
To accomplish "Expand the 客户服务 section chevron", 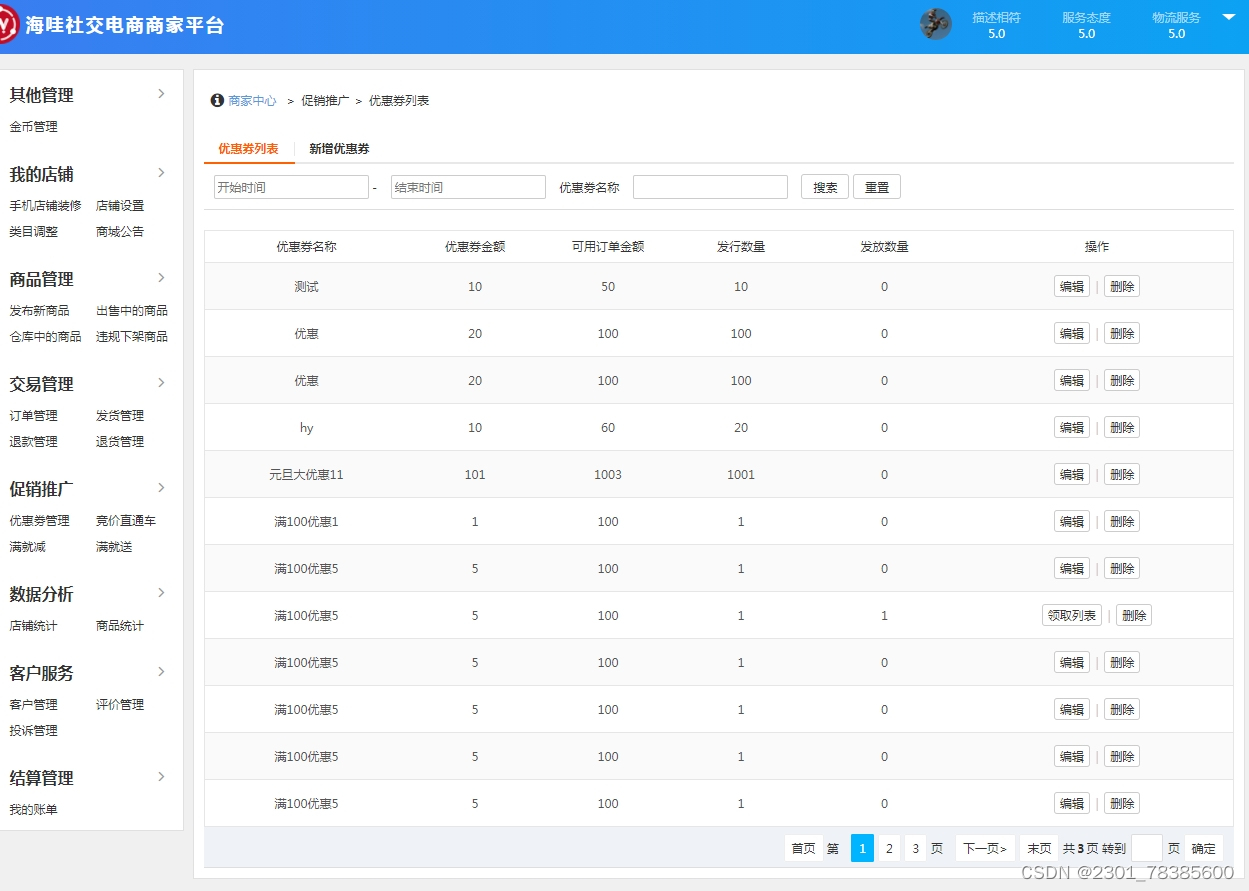I will click(x=161, y=672).
